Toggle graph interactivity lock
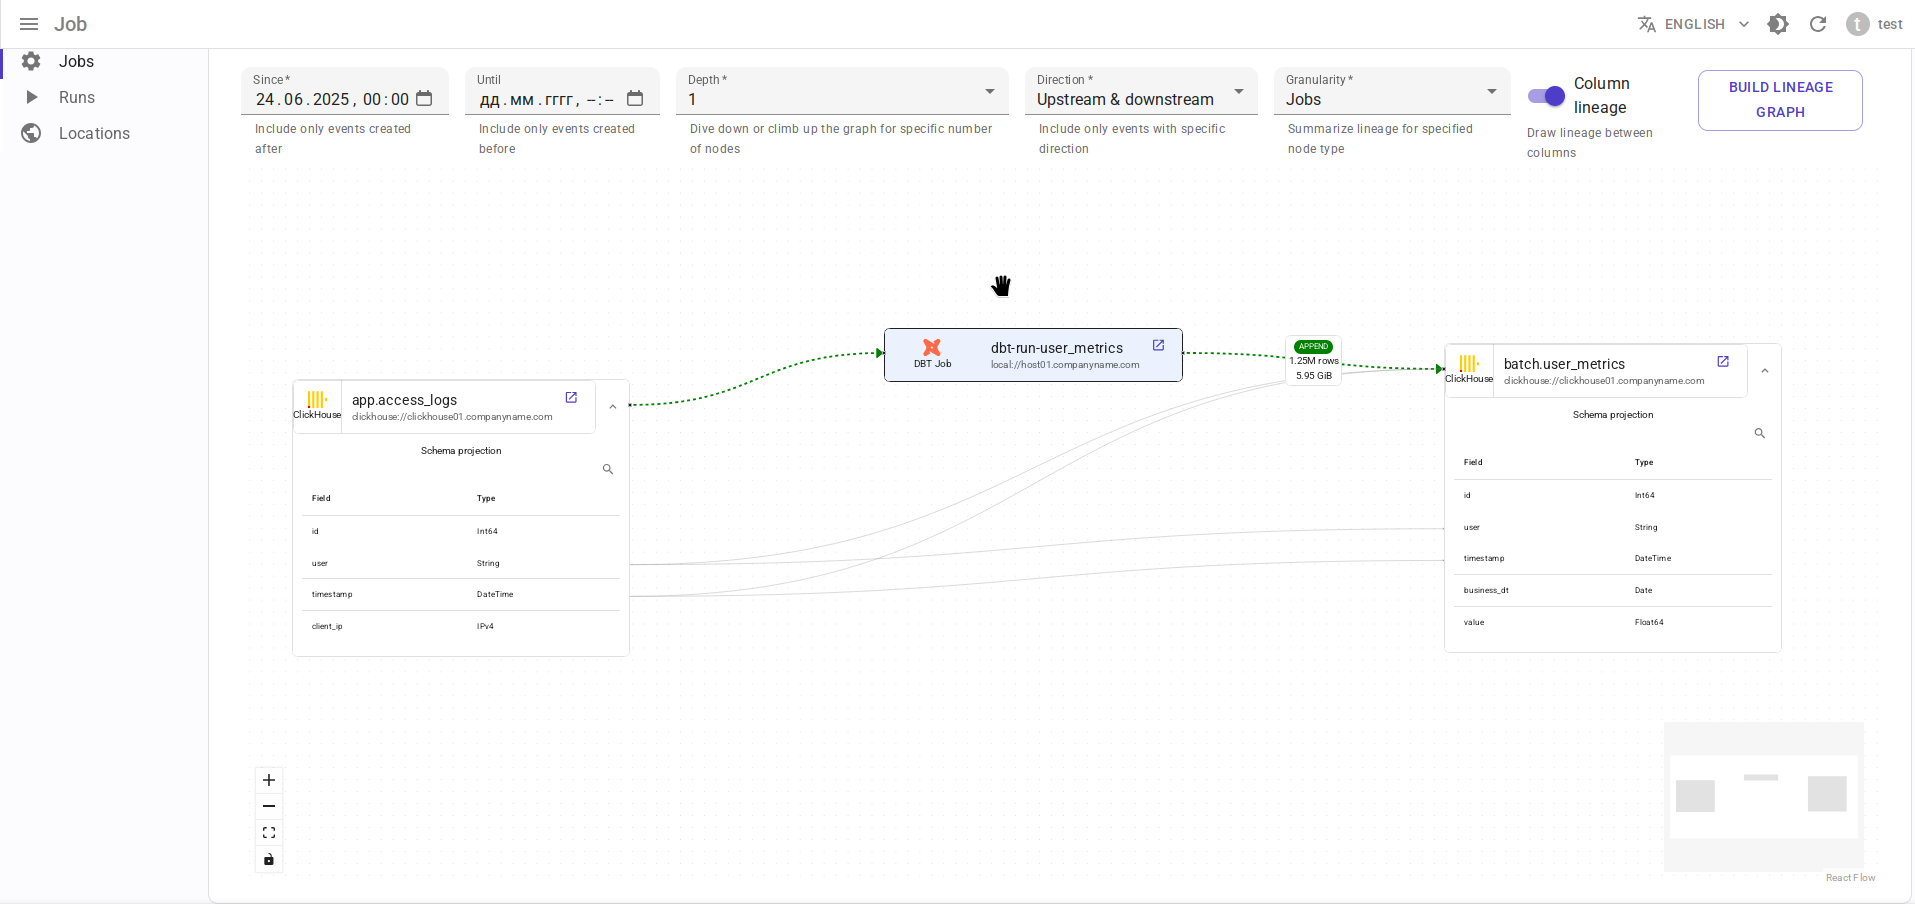Image resolution: width=1915 pixels, height=904 pixels. click(x=269, y=859)
